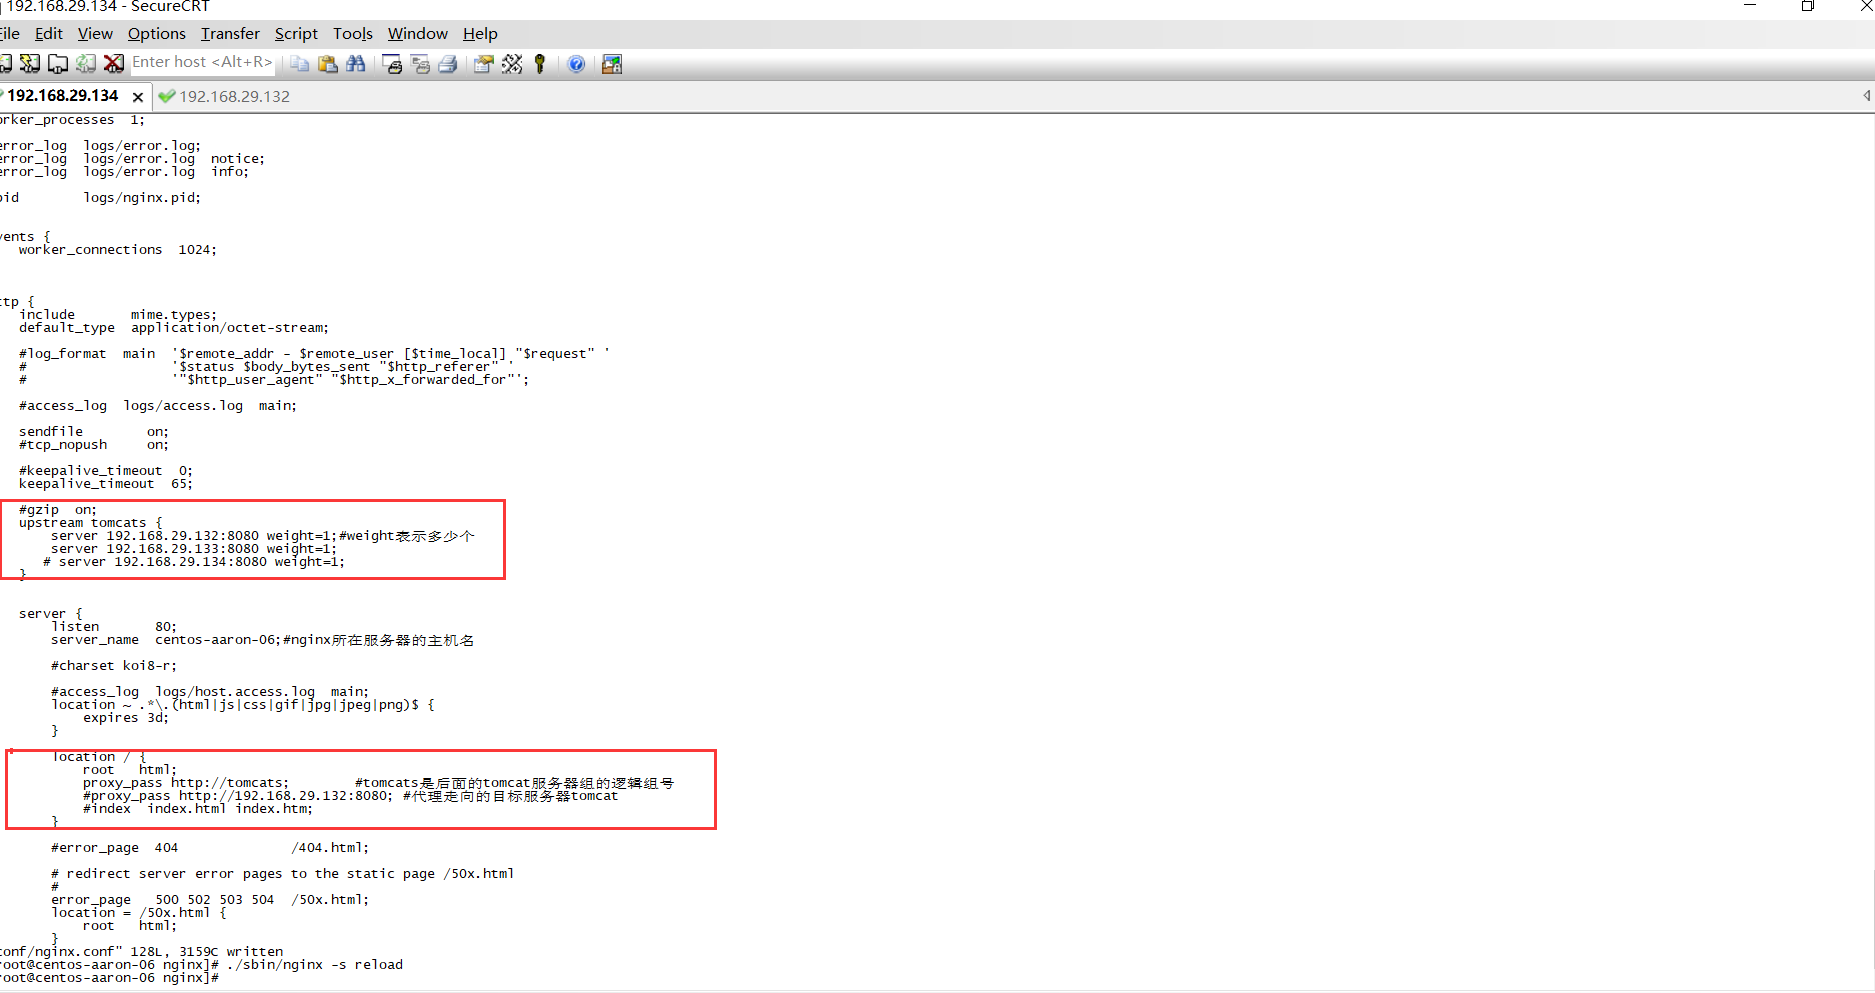Click the Connect in Tab toolbar icon

pyautogui.click(x=58, y=64)
